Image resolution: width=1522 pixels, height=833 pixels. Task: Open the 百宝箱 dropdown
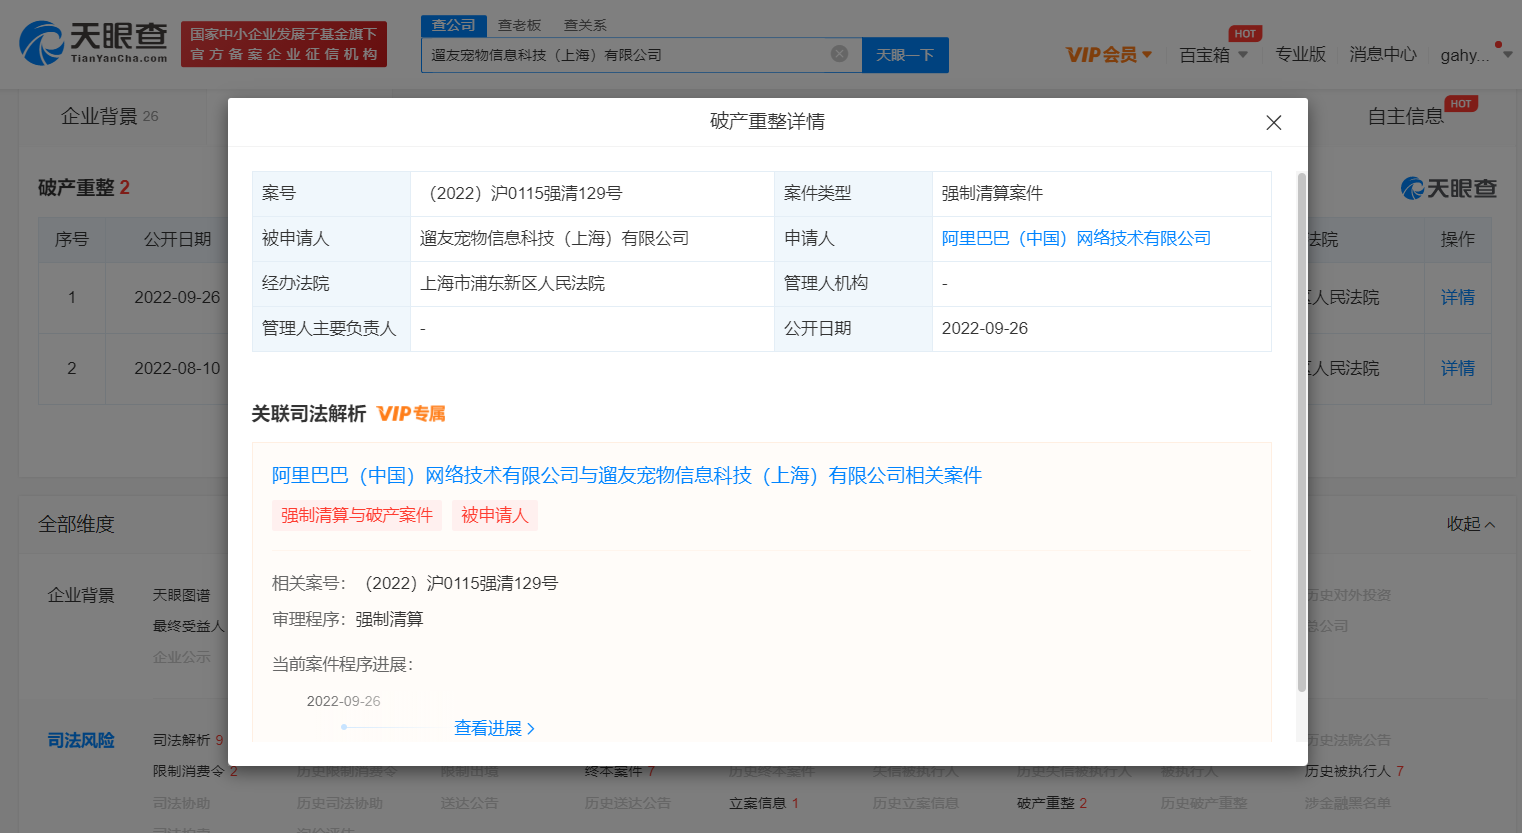[1213, 54]
